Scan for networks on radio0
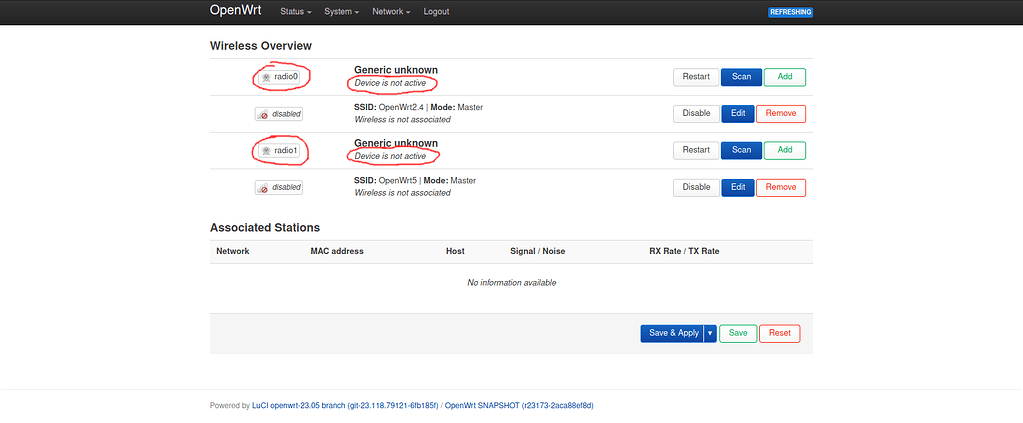The image size is (1023, 423). [741, 76]
